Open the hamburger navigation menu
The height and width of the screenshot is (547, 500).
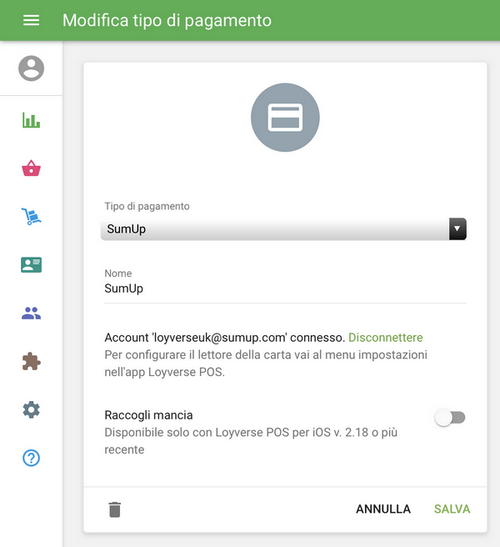tap(31, 20)
